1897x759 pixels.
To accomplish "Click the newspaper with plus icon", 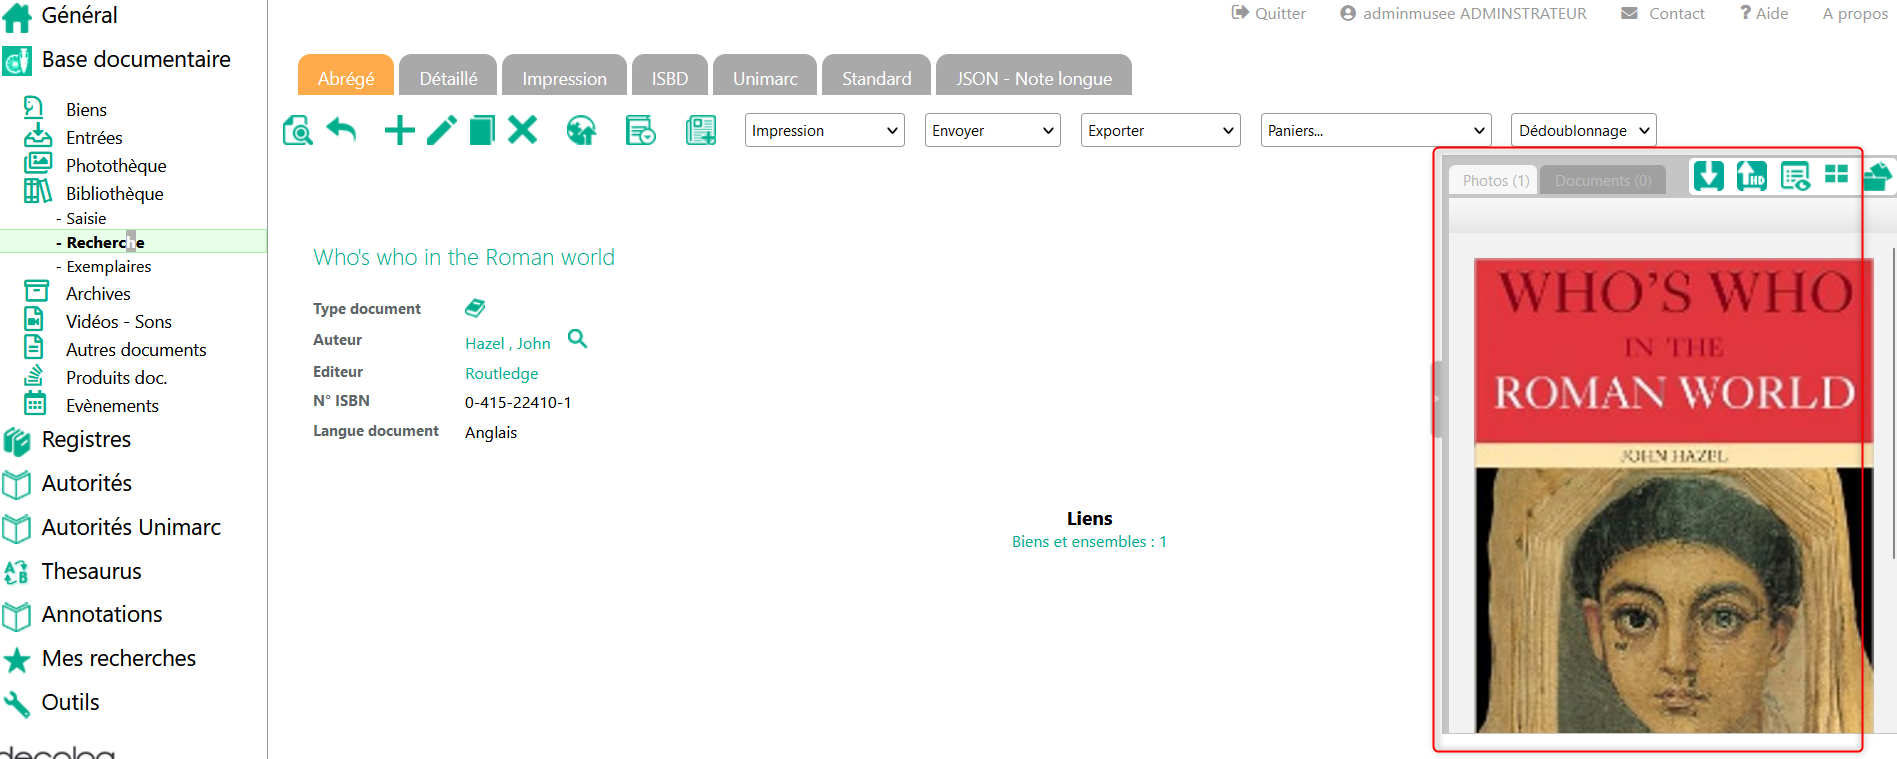I will tap(701, 130).
